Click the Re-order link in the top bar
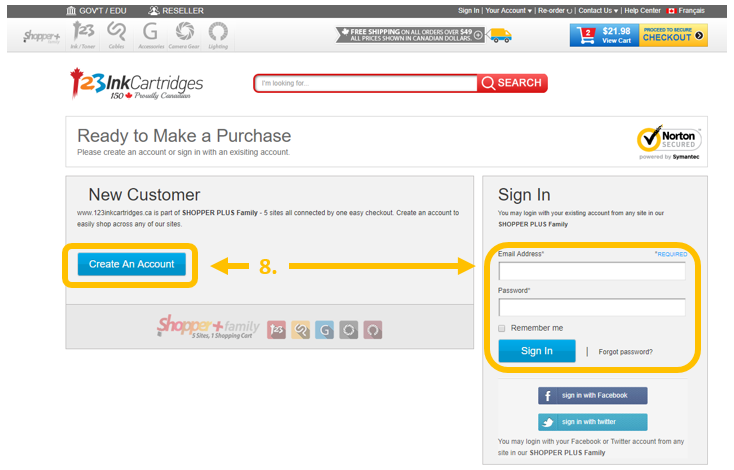This screenshot has height=470, width=734. tap(555, 11)
